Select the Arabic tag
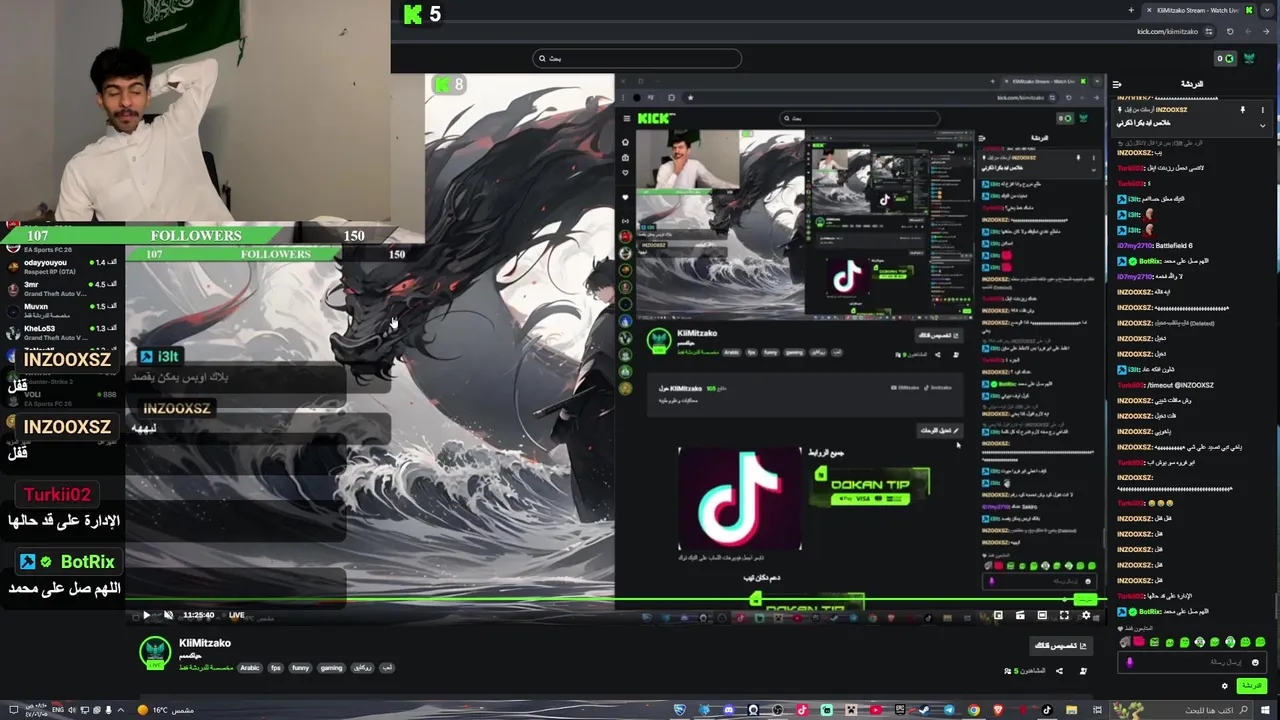Screen dimensions: 1280x720 pos(249,668)
